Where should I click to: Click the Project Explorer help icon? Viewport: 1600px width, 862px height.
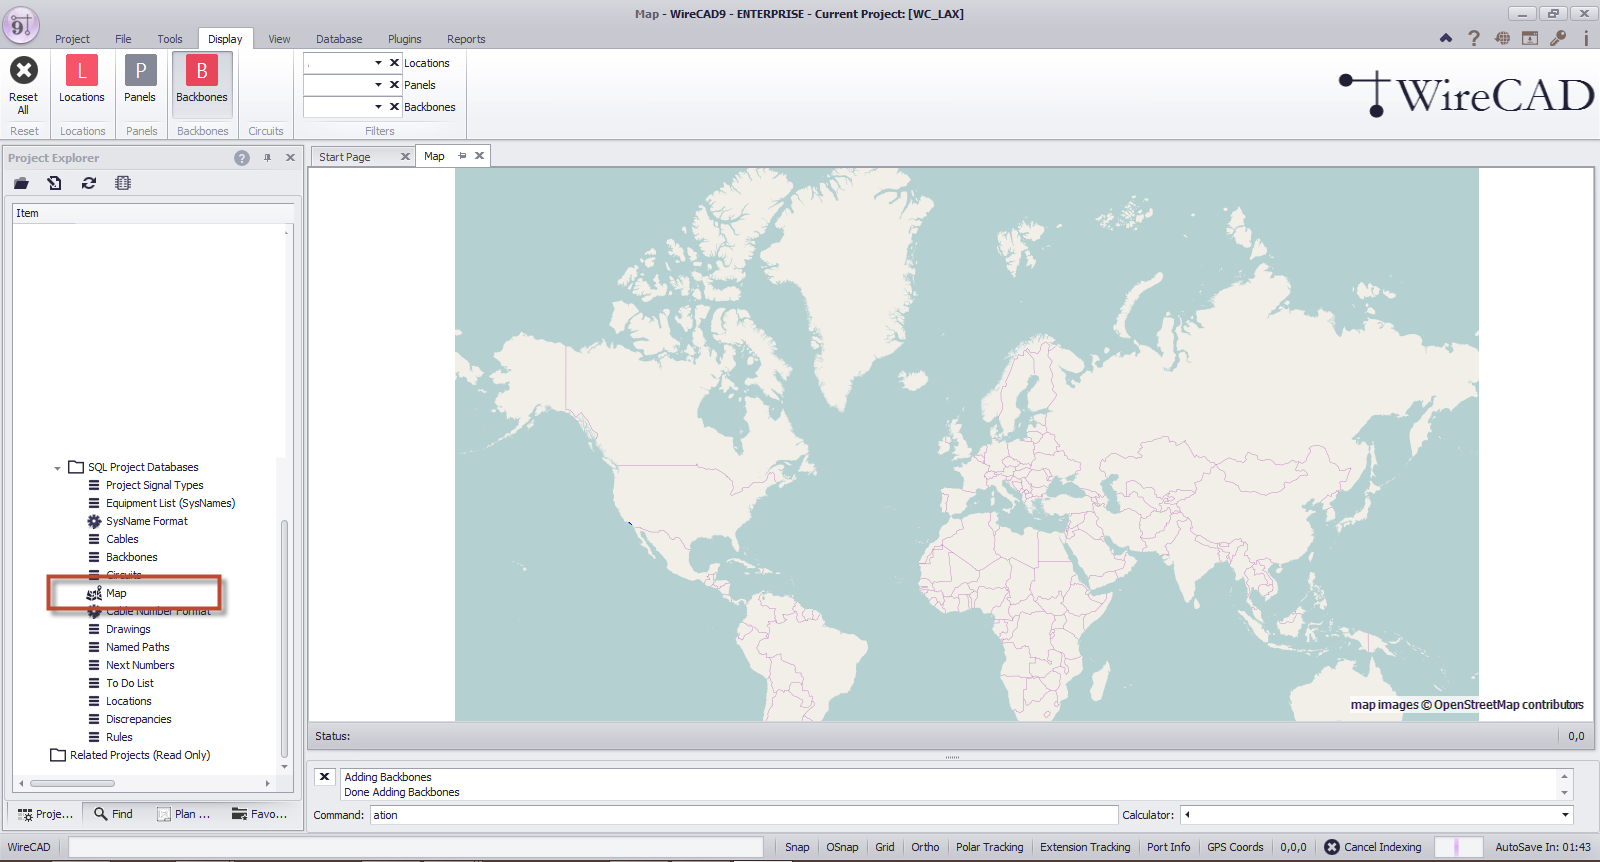[x=242, y=158]
